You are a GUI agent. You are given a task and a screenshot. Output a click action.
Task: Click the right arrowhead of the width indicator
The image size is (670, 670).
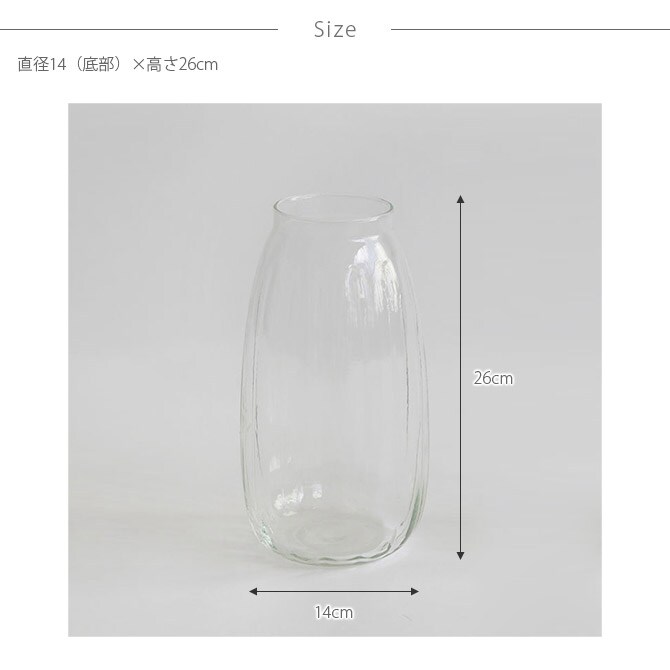414,591
